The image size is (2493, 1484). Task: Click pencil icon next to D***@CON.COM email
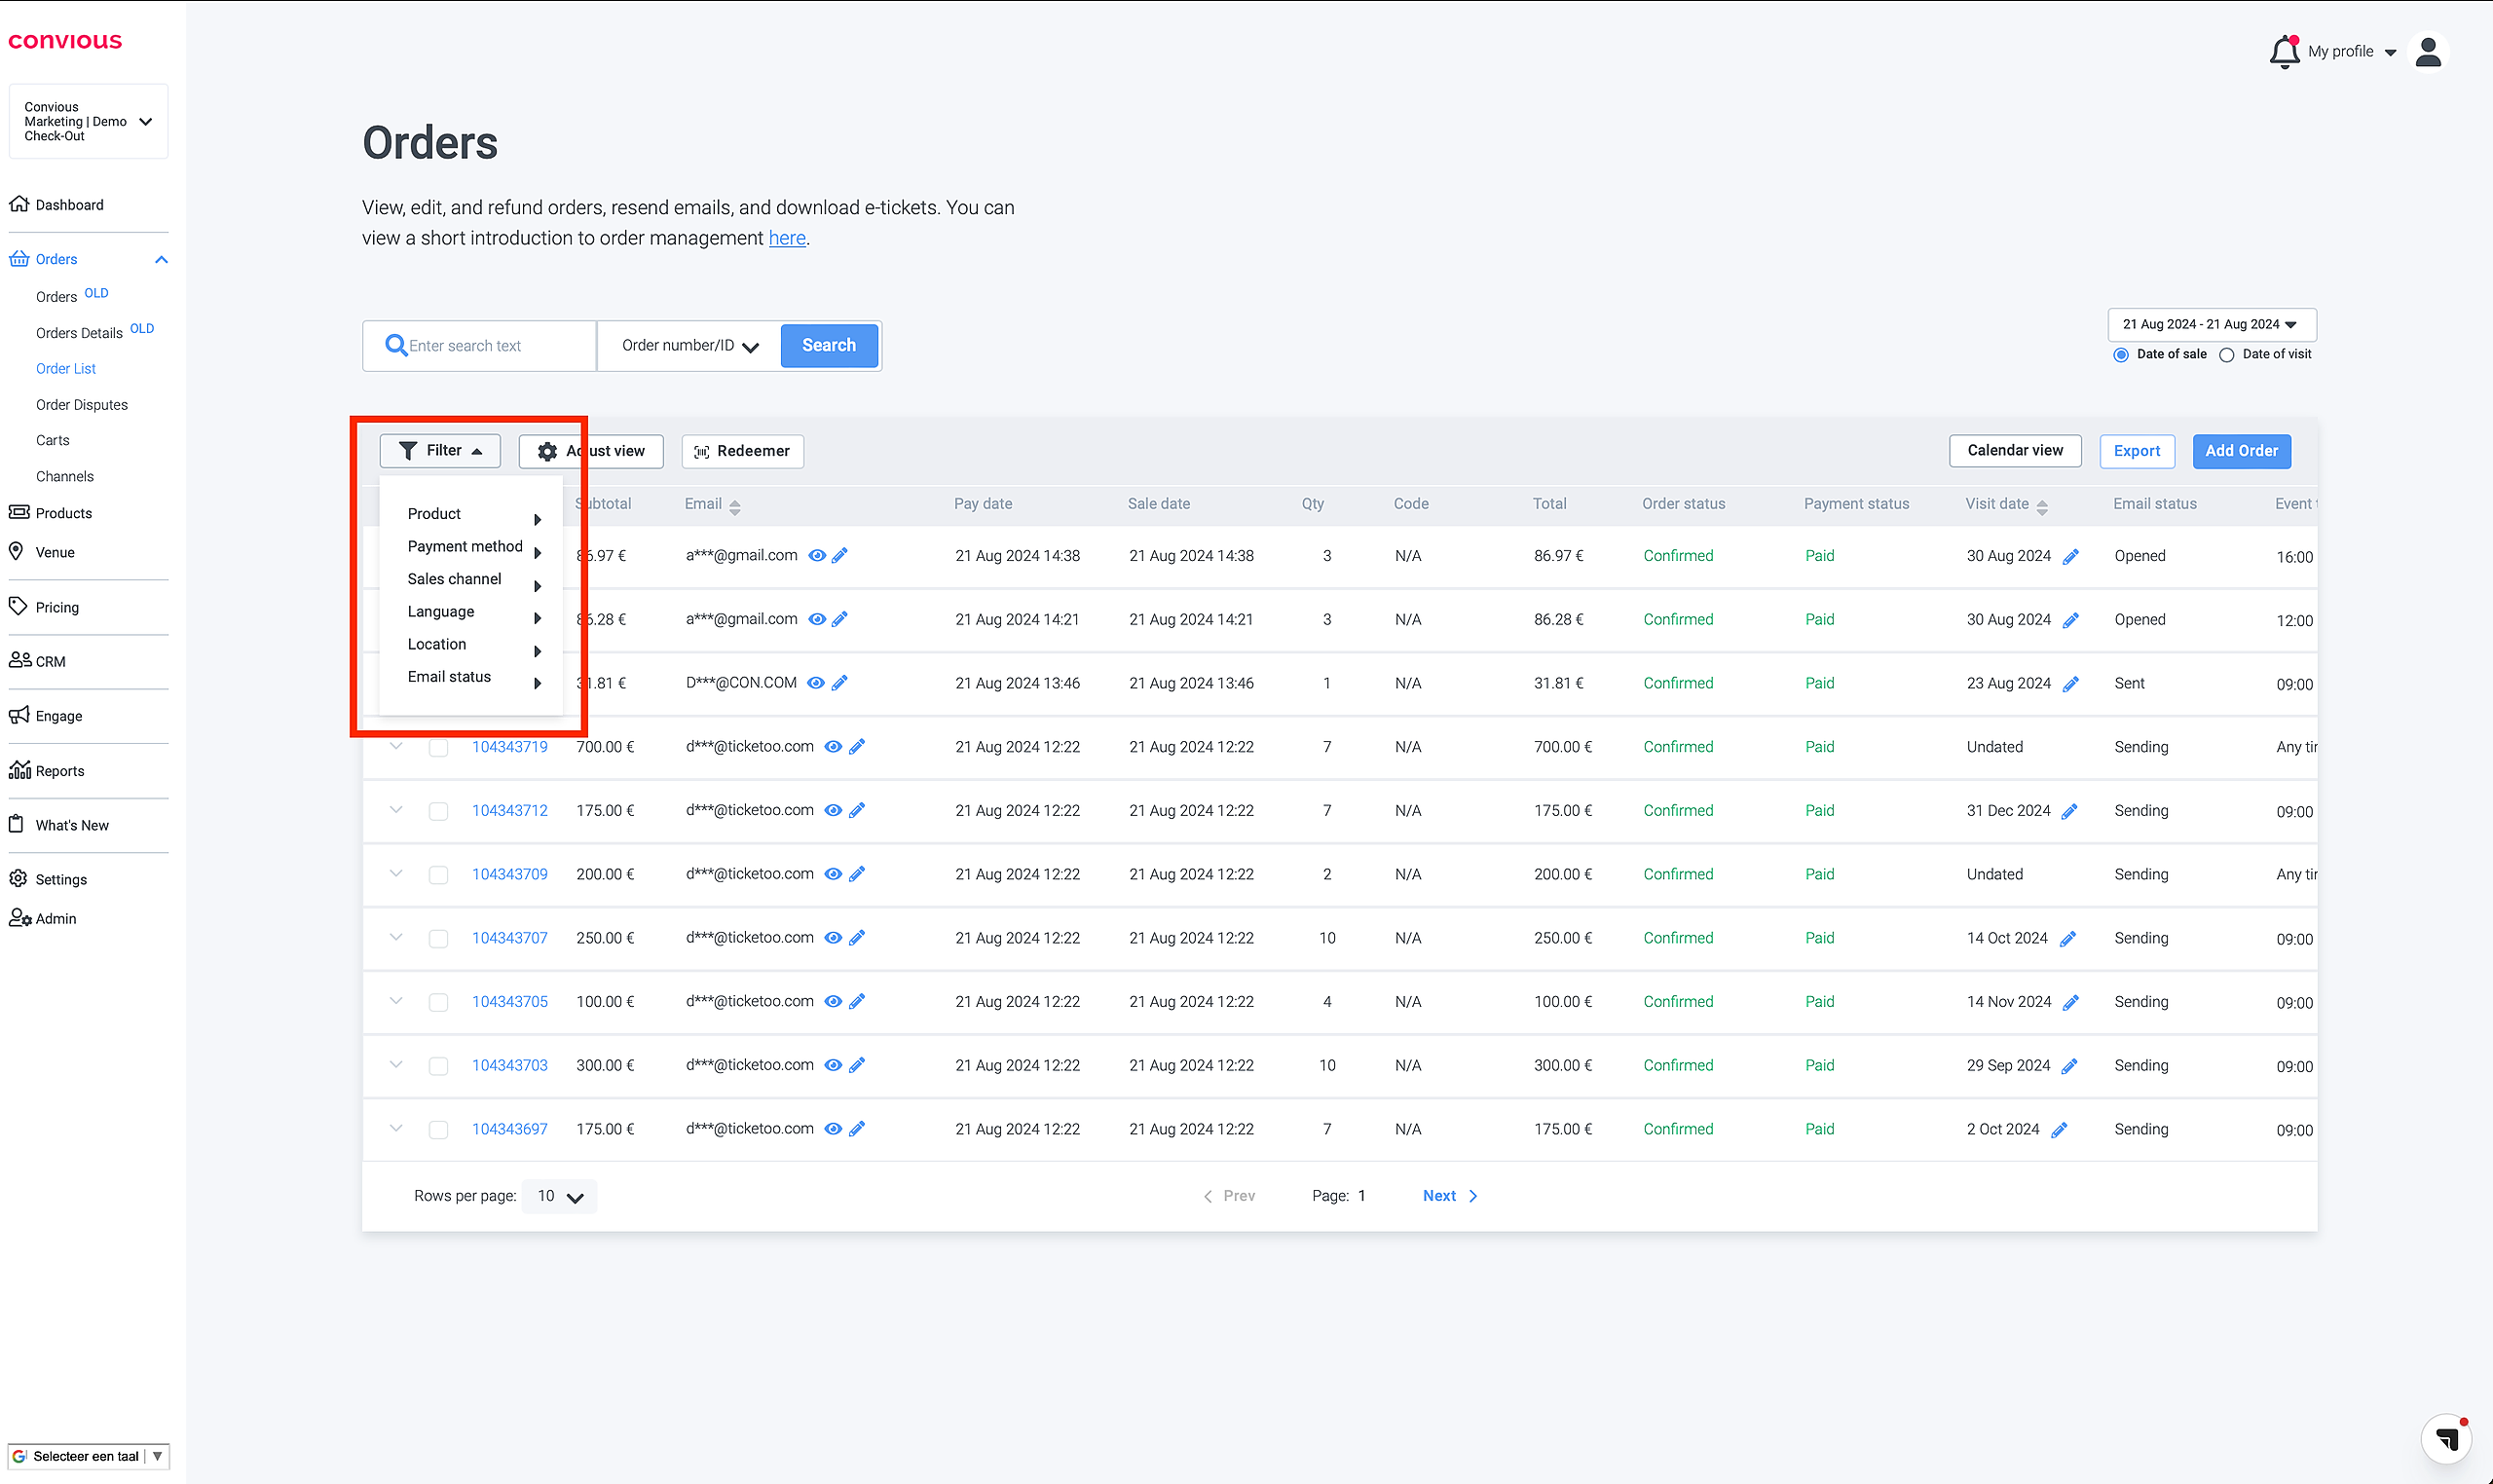coord(840,683)
